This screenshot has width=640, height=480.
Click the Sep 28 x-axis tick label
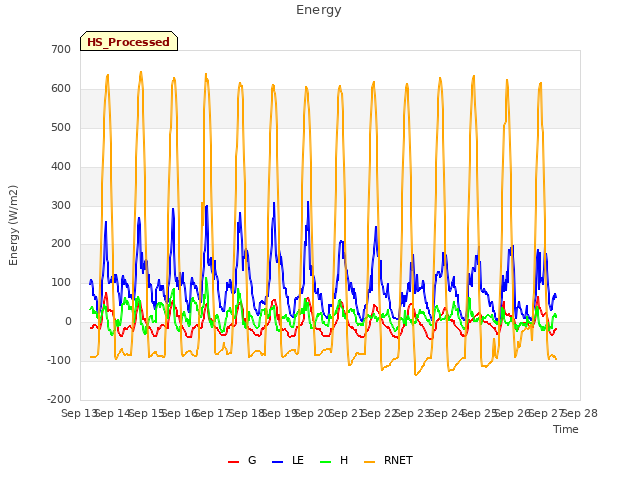tap(580, 413)
